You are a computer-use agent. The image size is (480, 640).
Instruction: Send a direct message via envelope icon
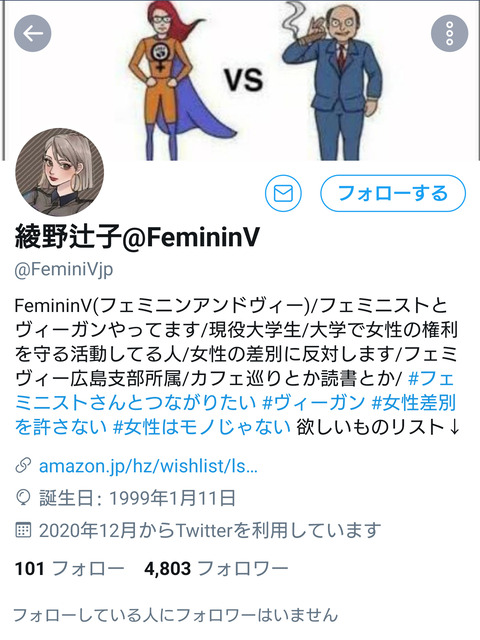point(283,193)
